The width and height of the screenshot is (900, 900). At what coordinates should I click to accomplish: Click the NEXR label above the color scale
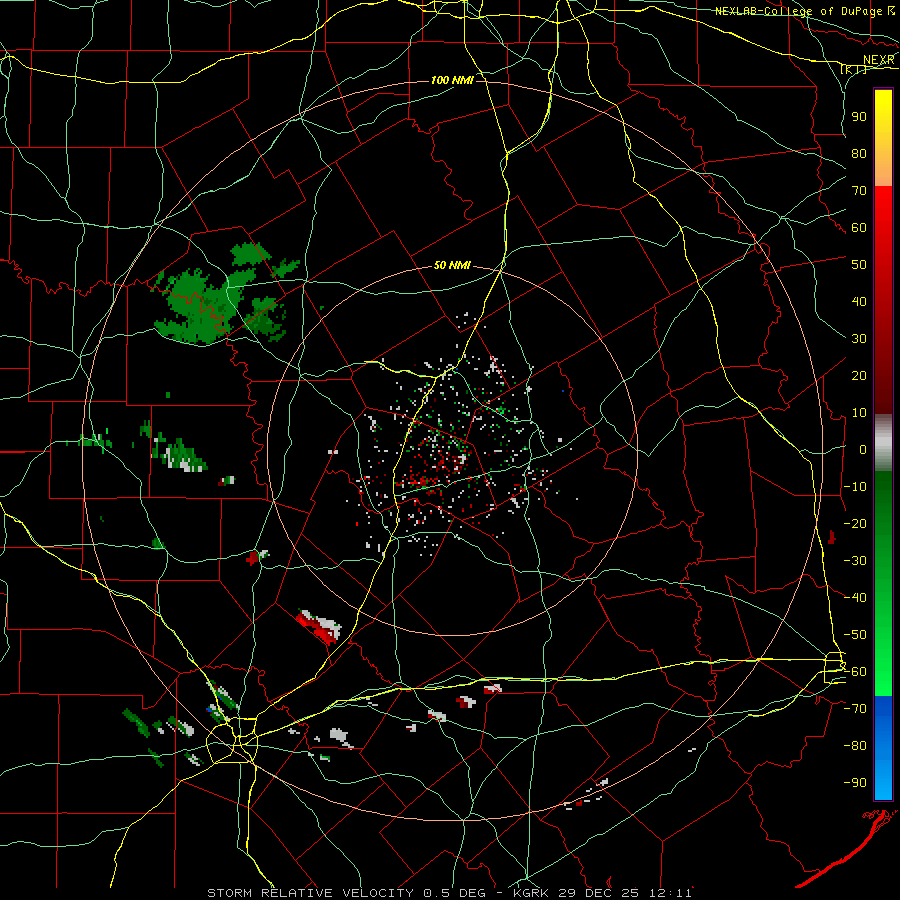pyautogui.click(x=879, y=60)
